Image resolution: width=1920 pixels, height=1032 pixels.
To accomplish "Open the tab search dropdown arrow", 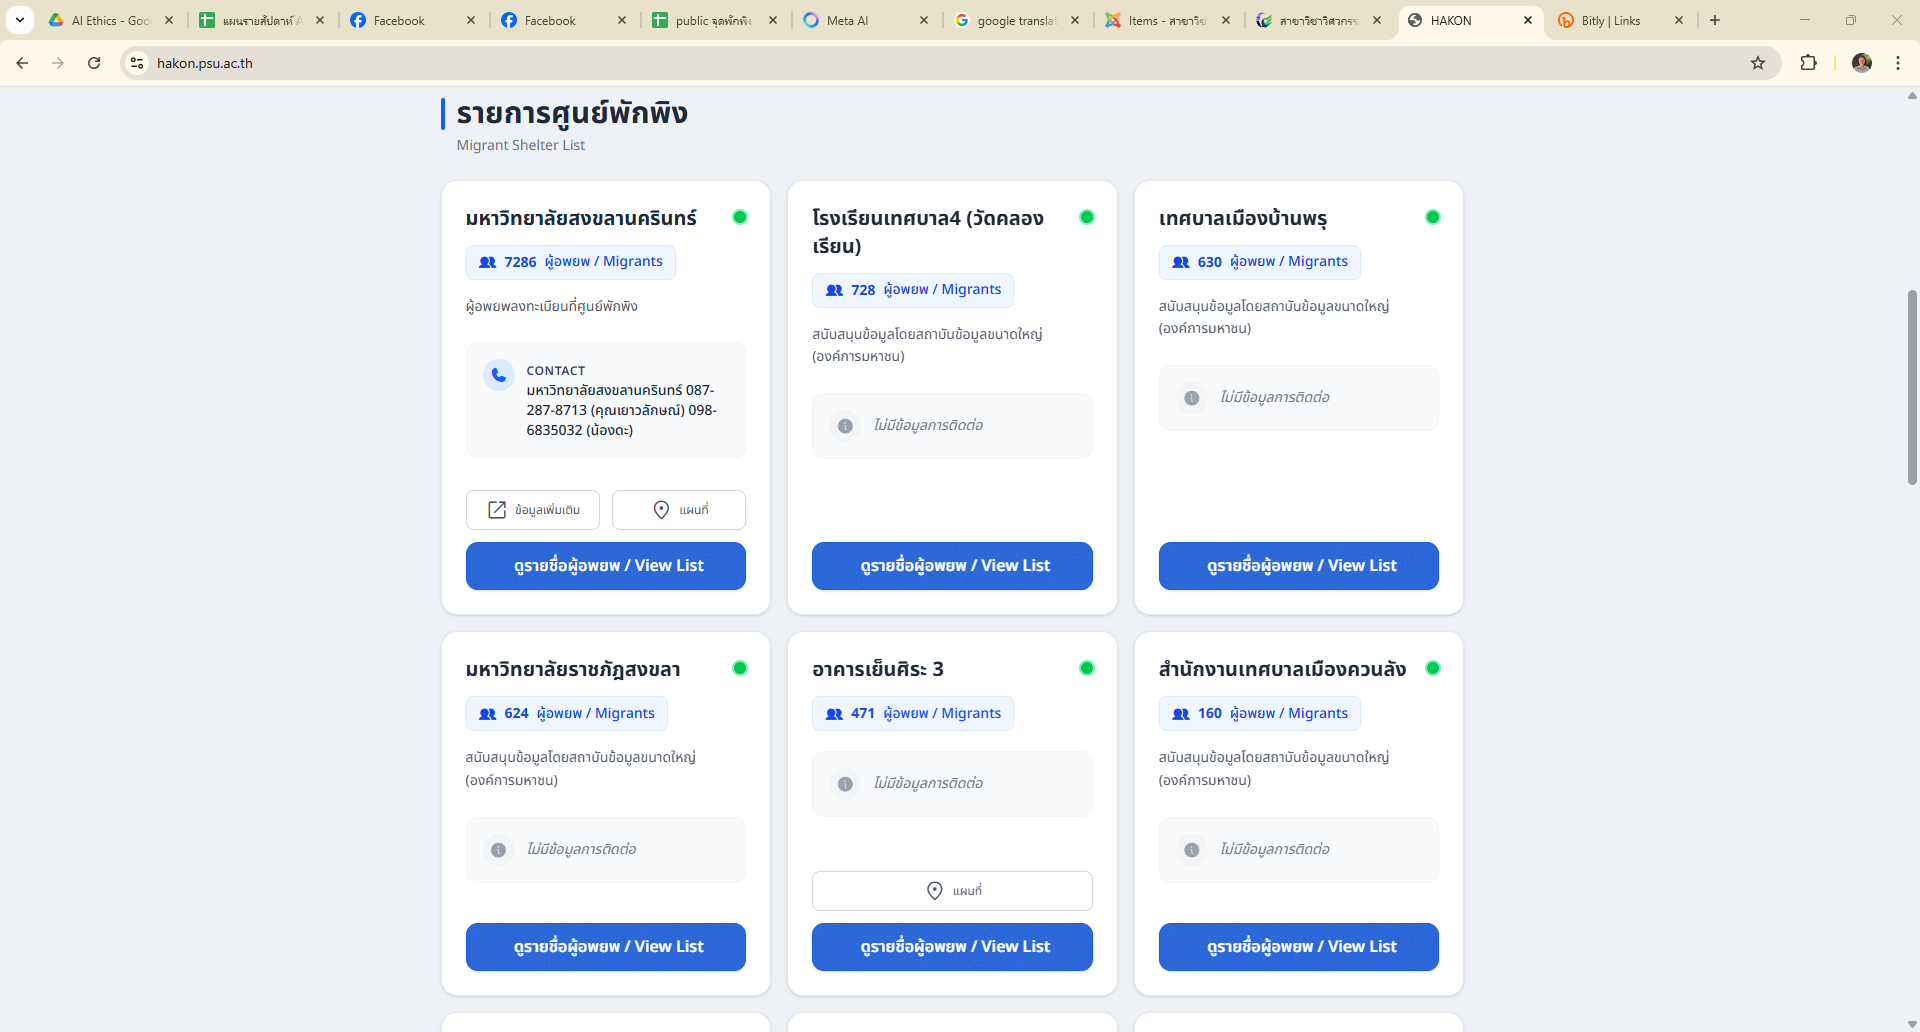I will (19, 20).
